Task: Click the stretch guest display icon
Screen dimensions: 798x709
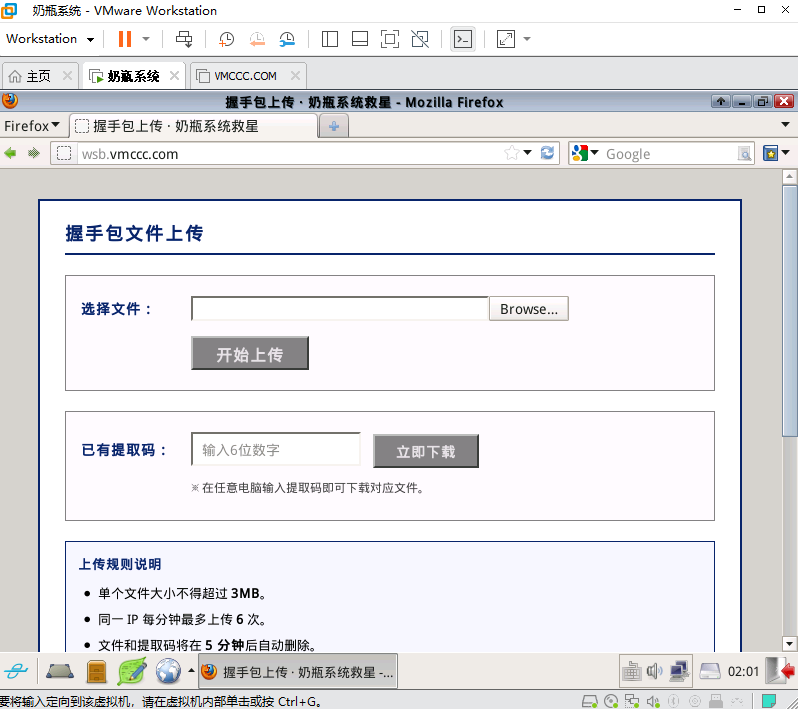Action: click(x=505, y=39)
